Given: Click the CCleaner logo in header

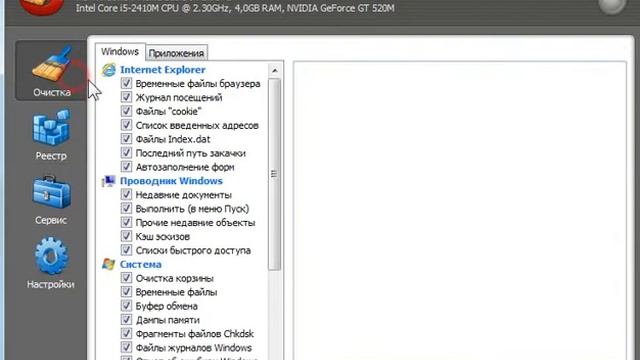Looking at the screenshot, I should (41, 6).
